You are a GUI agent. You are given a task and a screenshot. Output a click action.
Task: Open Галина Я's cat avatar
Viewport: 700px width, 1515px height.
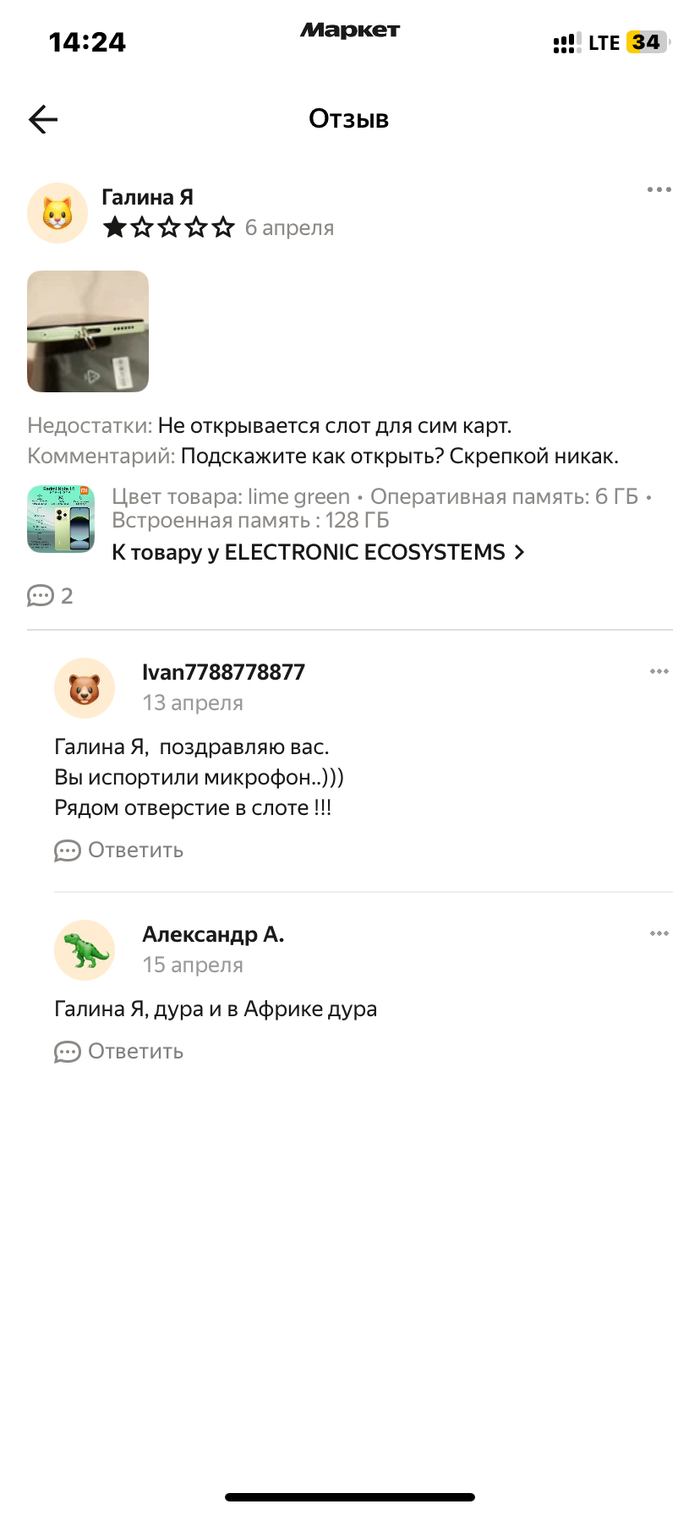coord(57,213)
